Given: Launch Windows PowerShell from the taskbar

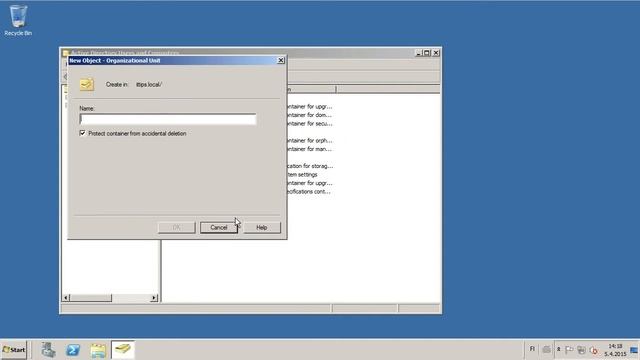Looking at the screenshot, I should point(73,350).
